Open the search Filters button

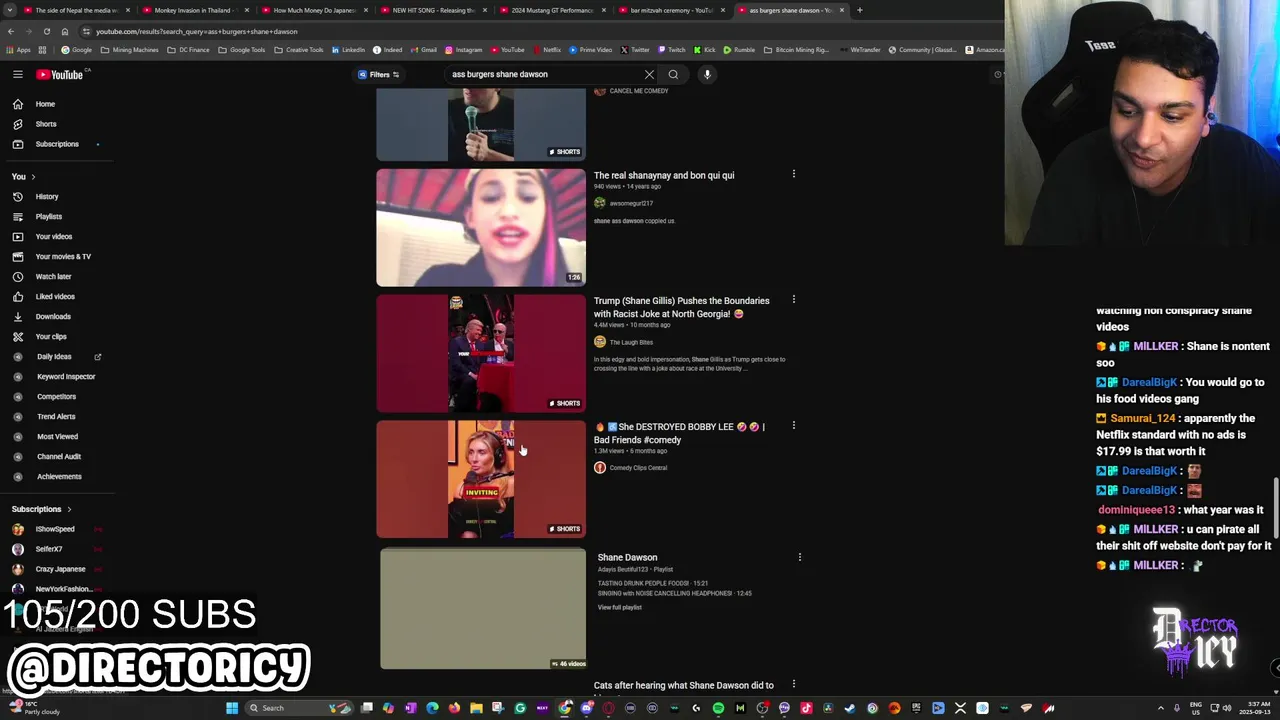click(x=379, y=74)
